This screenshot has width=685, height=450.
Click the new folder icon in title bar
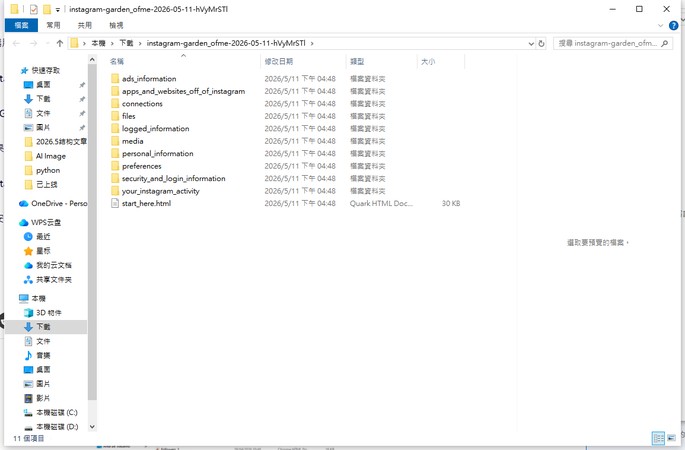tap(47, 9)
